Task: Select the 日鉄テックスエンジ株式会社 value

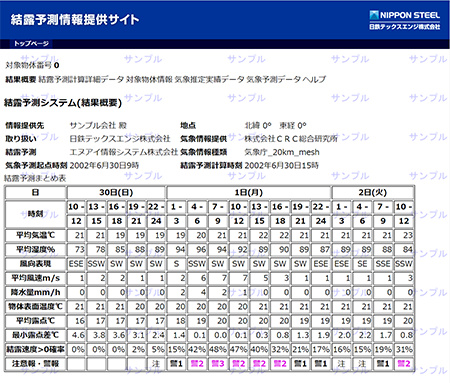Action: coord(120,139)
